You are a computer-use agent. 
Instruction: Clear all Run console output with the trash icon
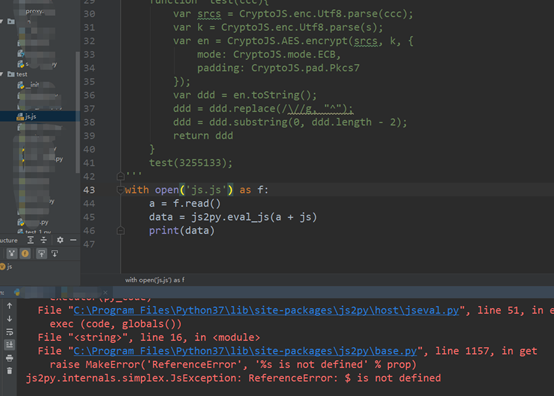click(10, 371)
